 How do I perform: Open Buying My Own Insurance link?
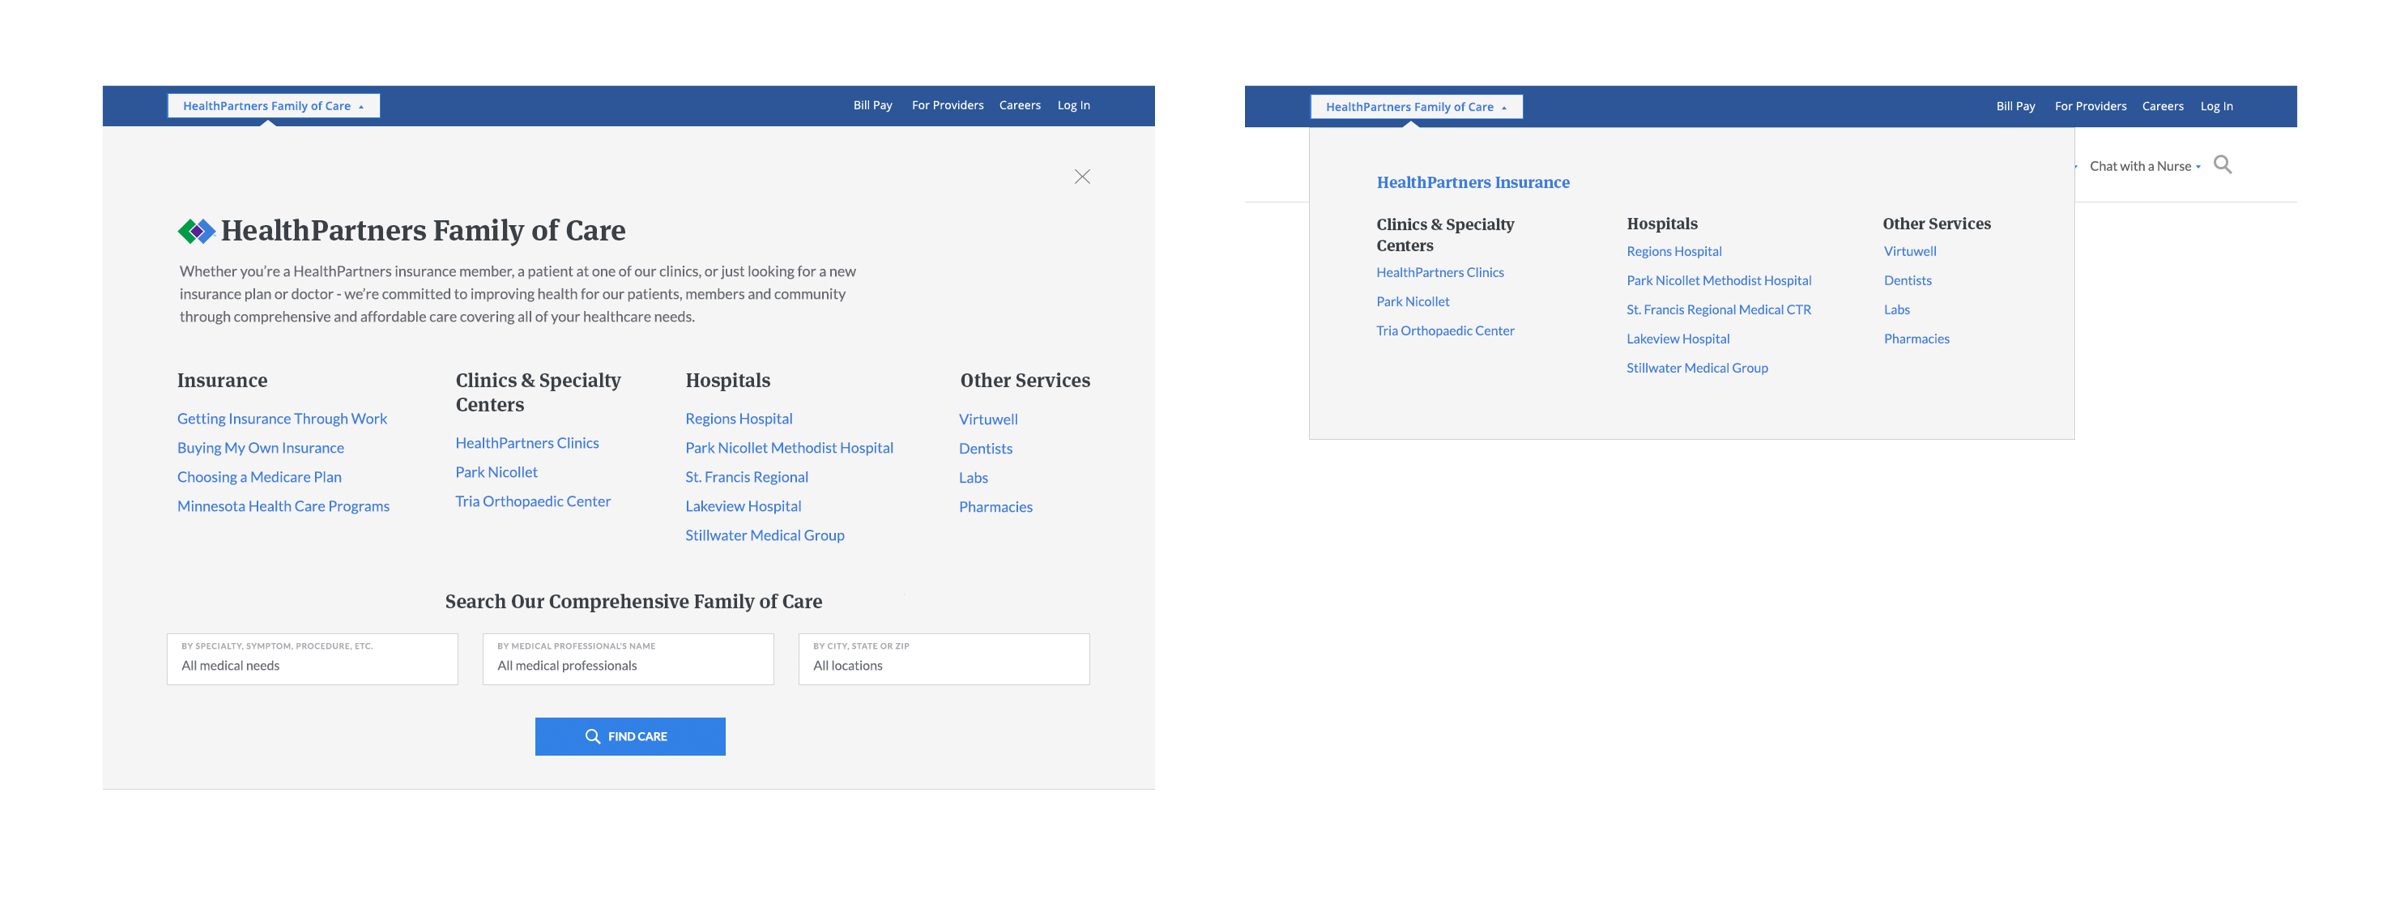260,448
